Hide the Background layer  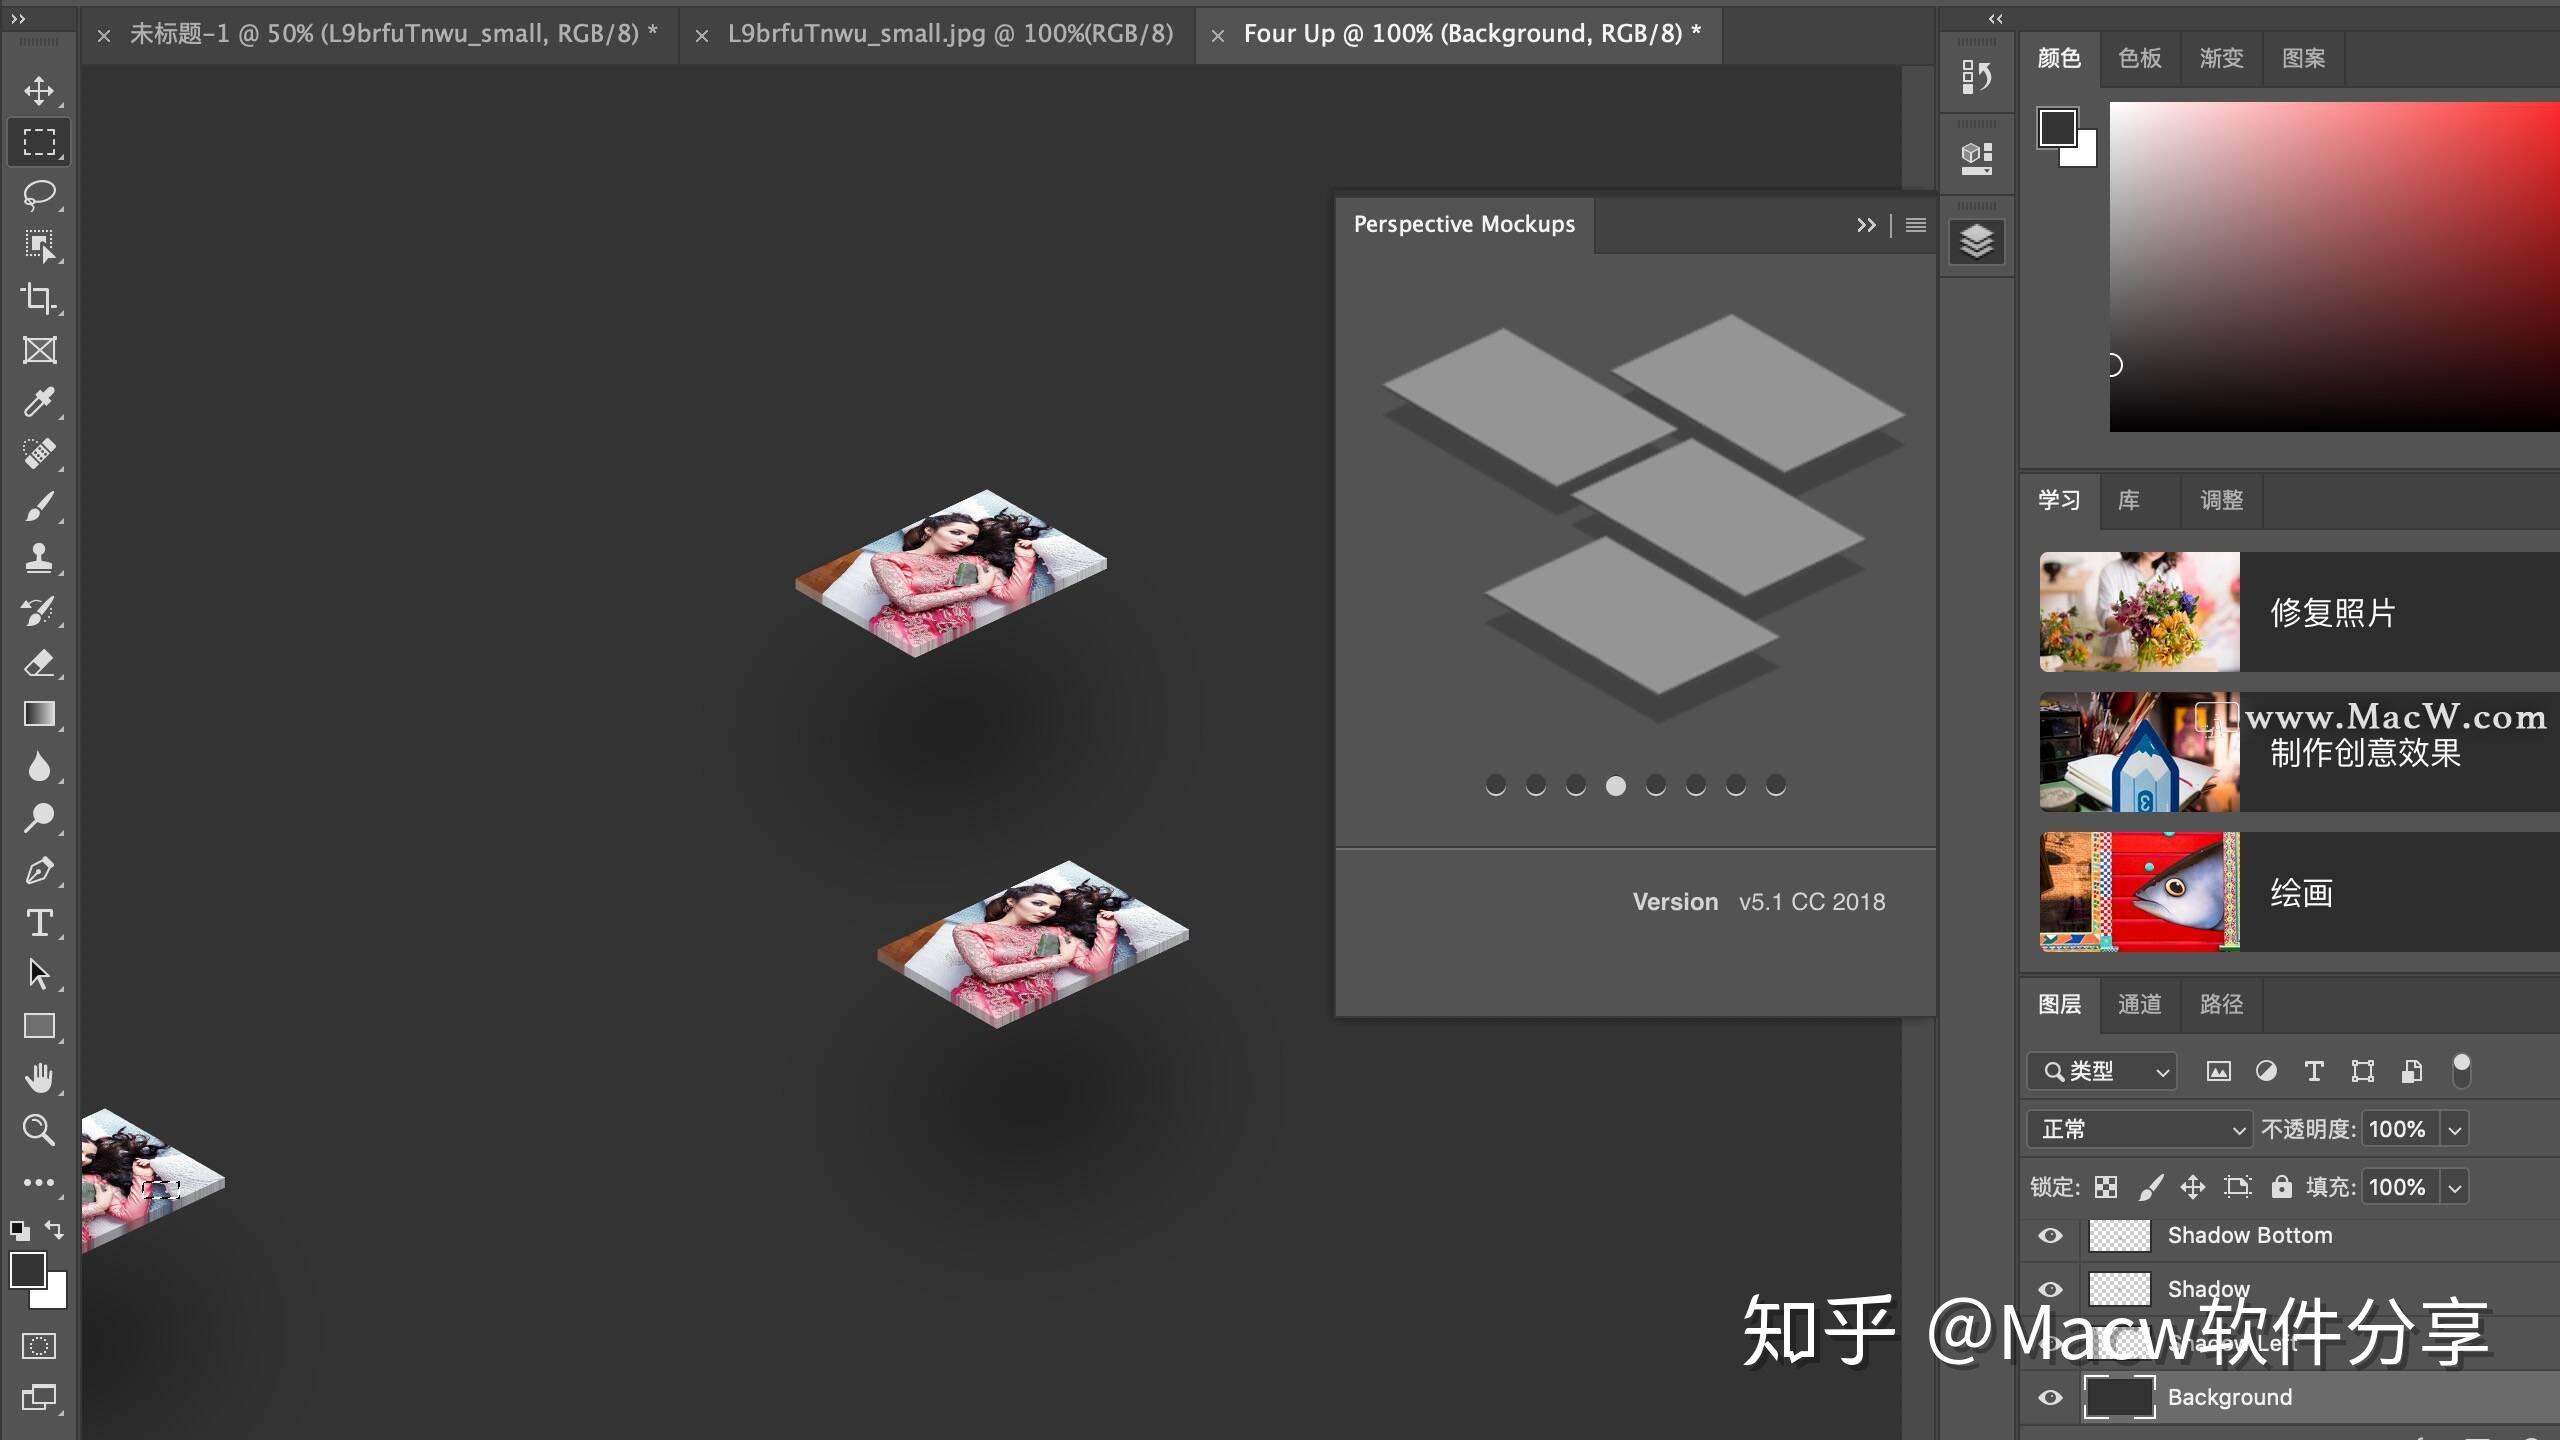click(2050, 1398)
